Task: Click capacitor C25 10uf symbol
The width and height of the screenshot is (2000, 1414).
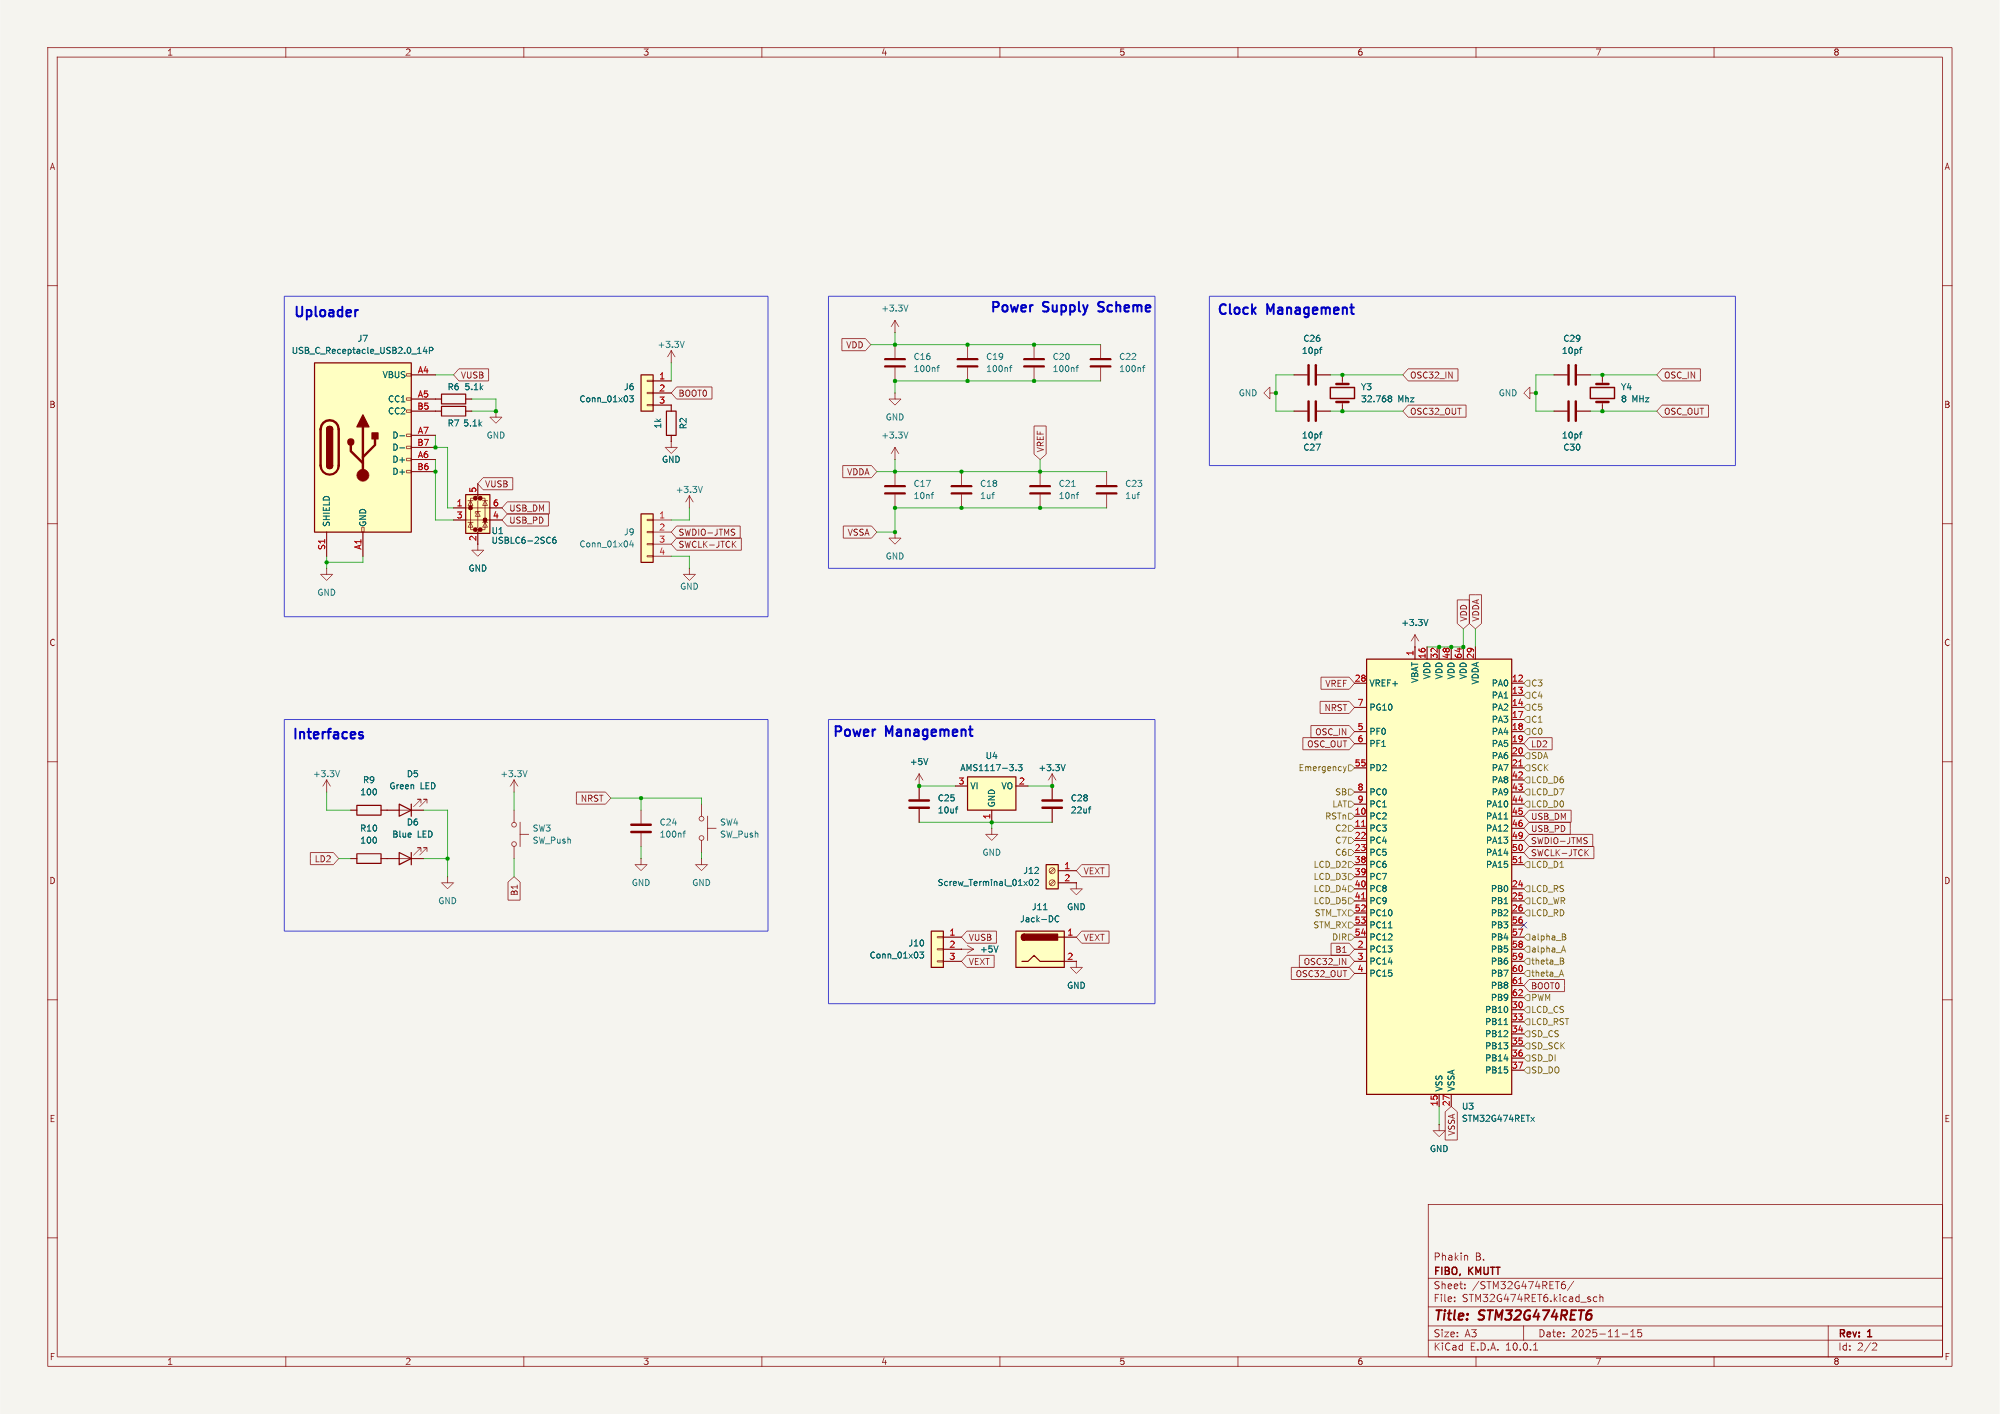Action: click(919, 803)
